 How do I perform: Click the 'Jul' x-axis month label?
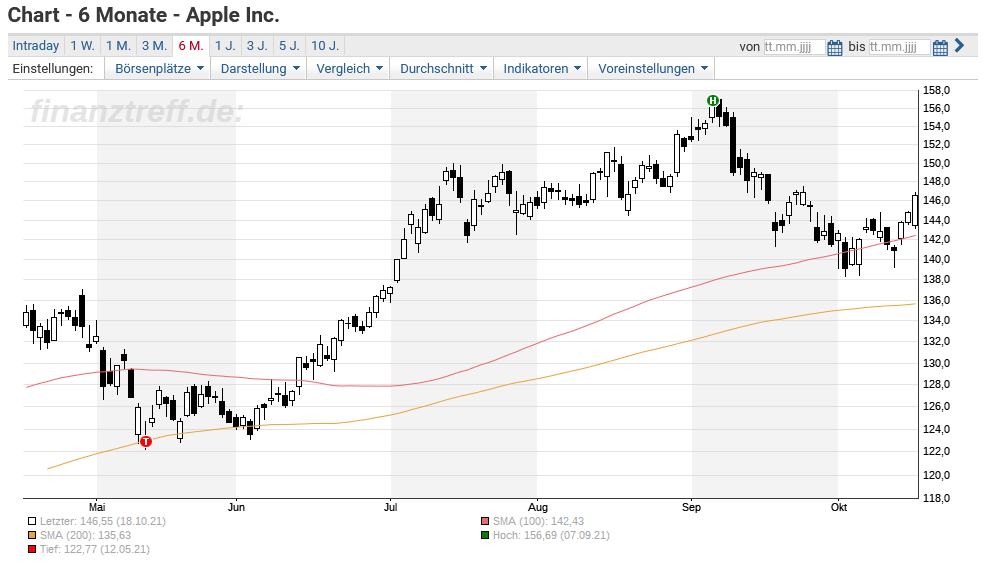point(390,507)
